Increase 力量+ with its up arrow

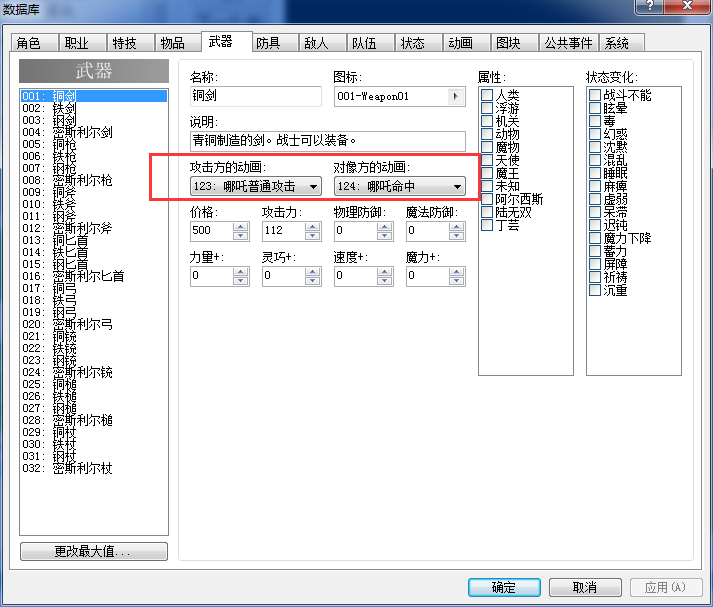pyautogui.click(x=241, y=271)
